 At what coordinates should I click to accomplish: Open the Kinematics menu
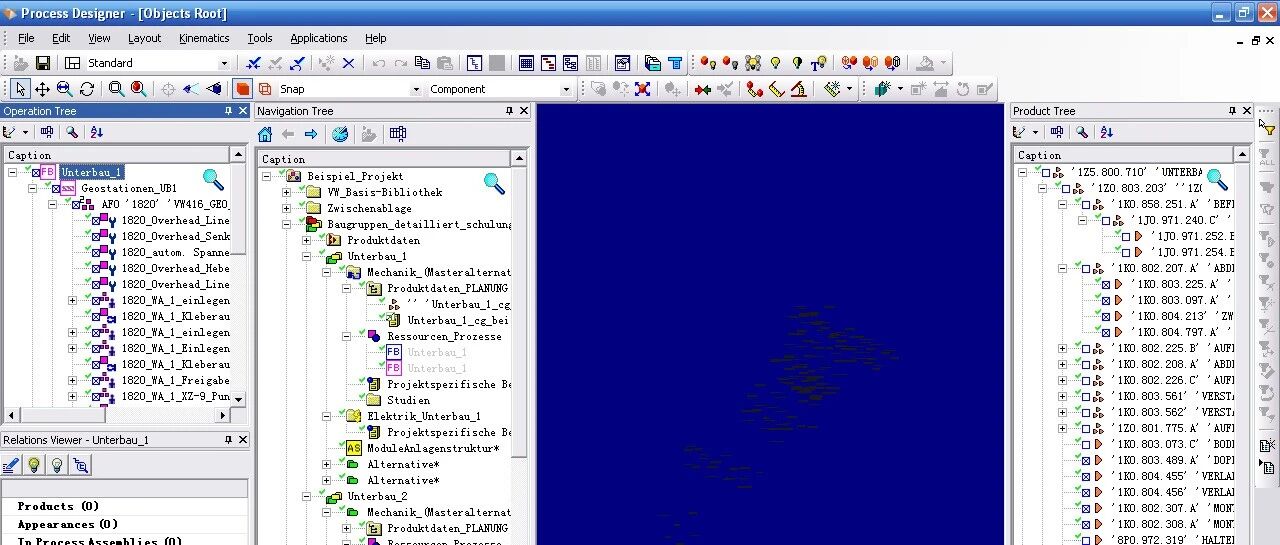[x=204, y=38]
